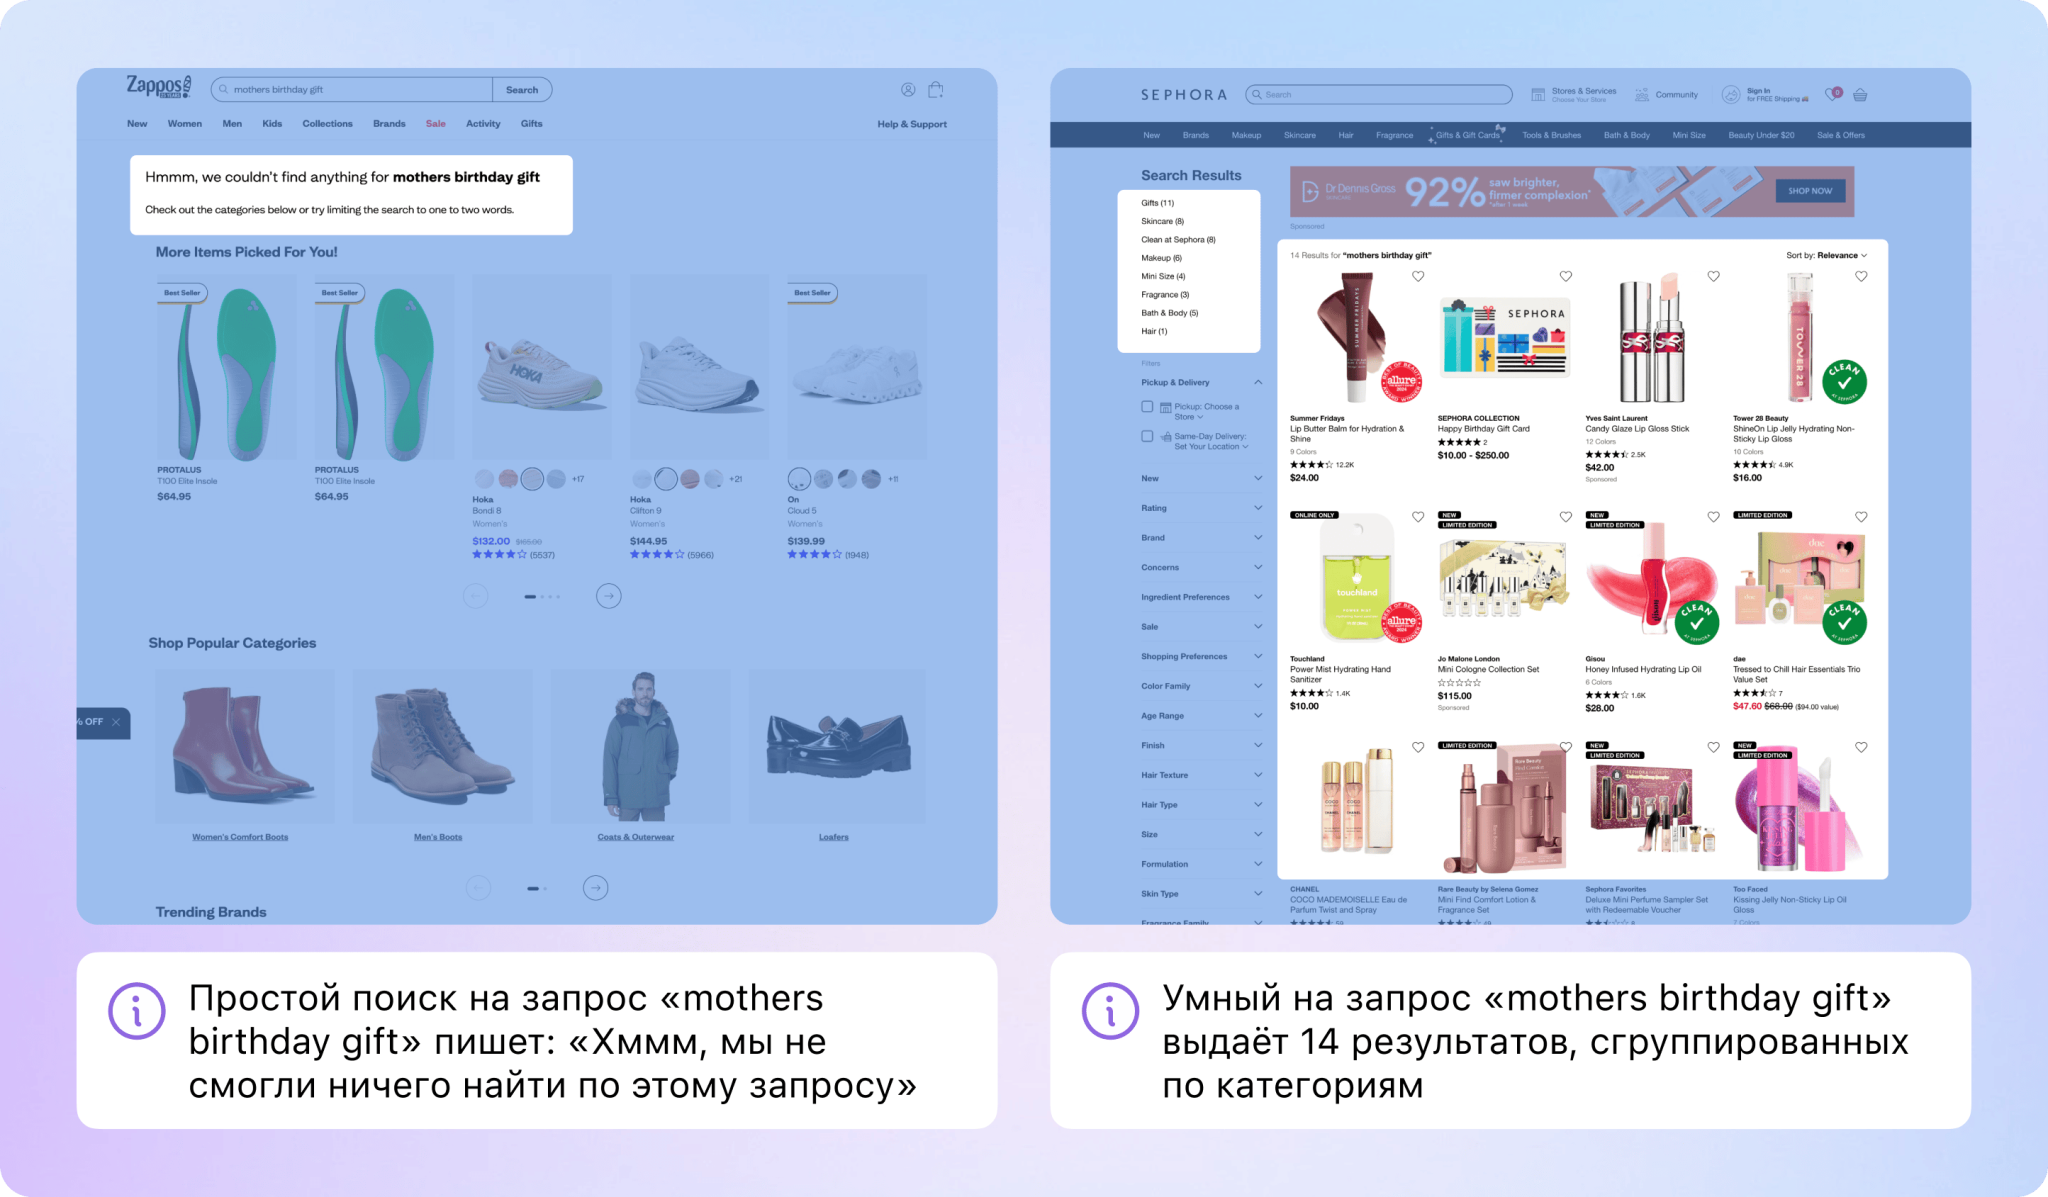Select first color swatch under Hoka Bondi 8
Image resolution: width=2048 pixels, height=1197 pixels.
(x=484, y=479)
